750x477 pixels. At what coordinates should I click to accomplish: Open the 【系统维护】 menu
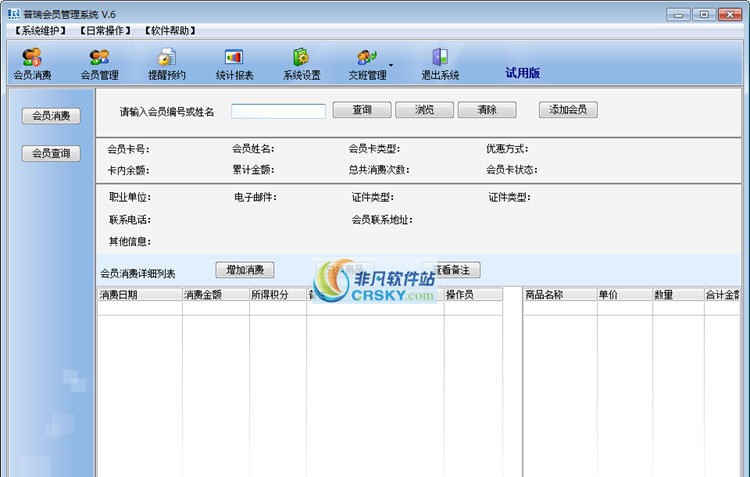(40, 31)
